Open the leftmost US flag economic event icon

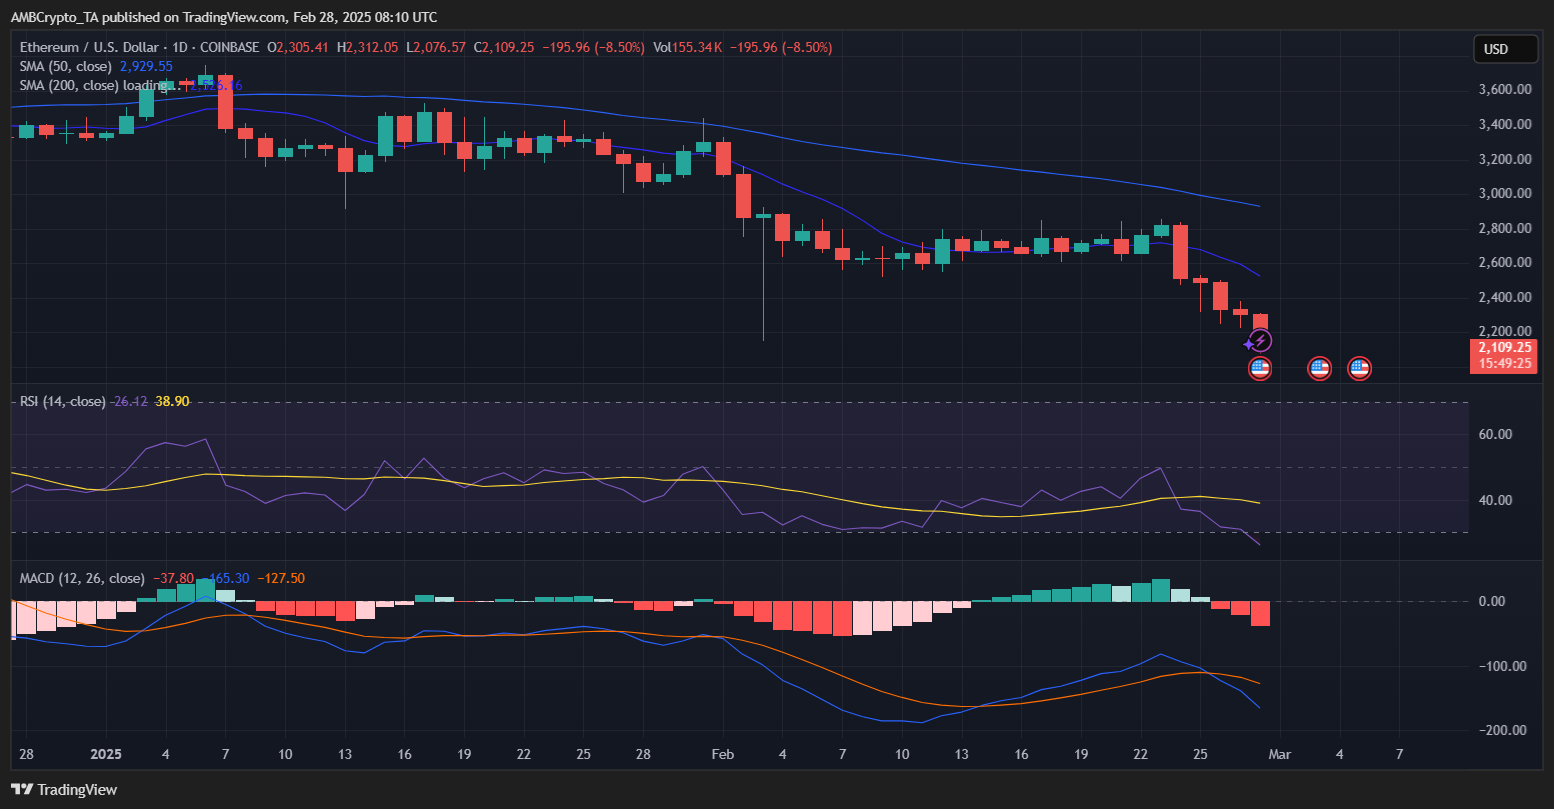(1260, 369)
